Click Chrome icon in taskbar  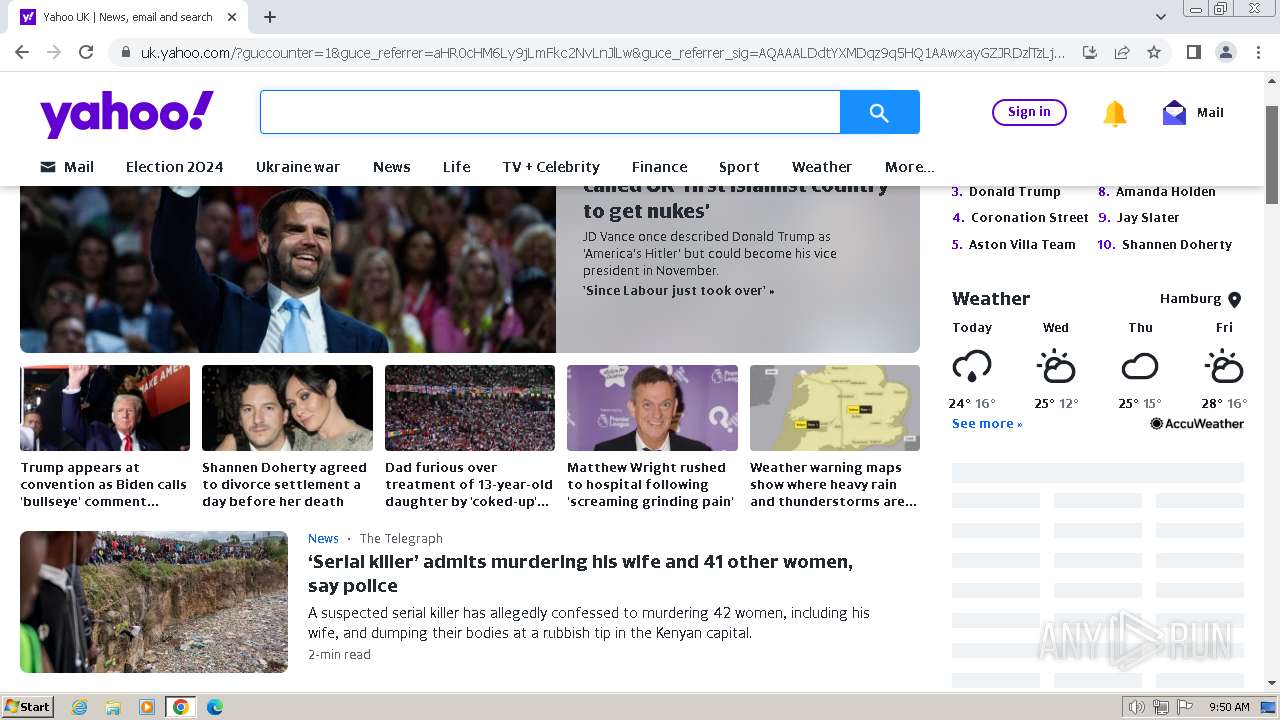tap(181, 707)
